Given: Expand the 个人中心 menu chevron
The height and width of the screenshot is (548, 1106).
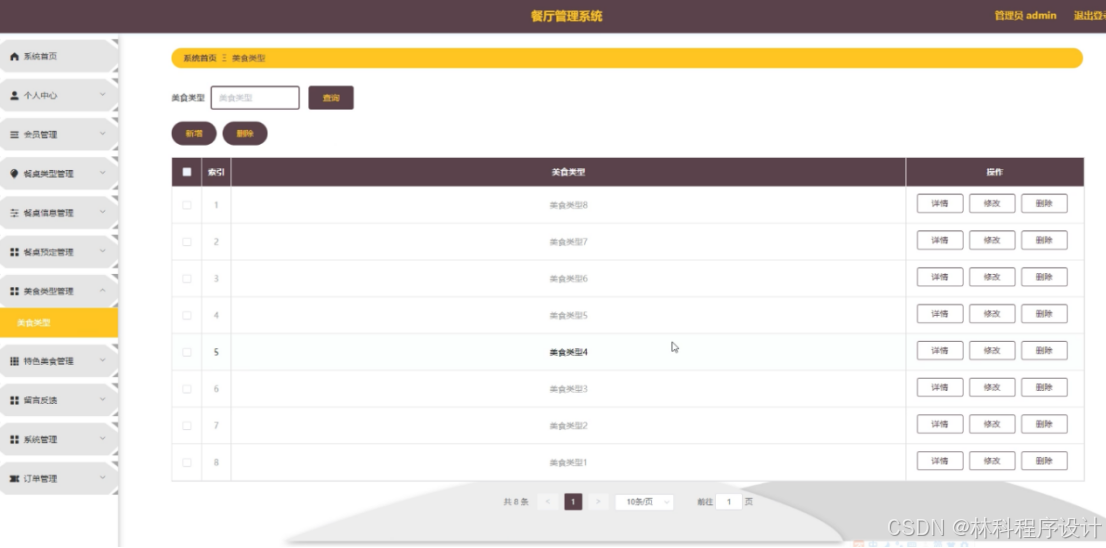Looking at the screenshot, I should (102, 95).
